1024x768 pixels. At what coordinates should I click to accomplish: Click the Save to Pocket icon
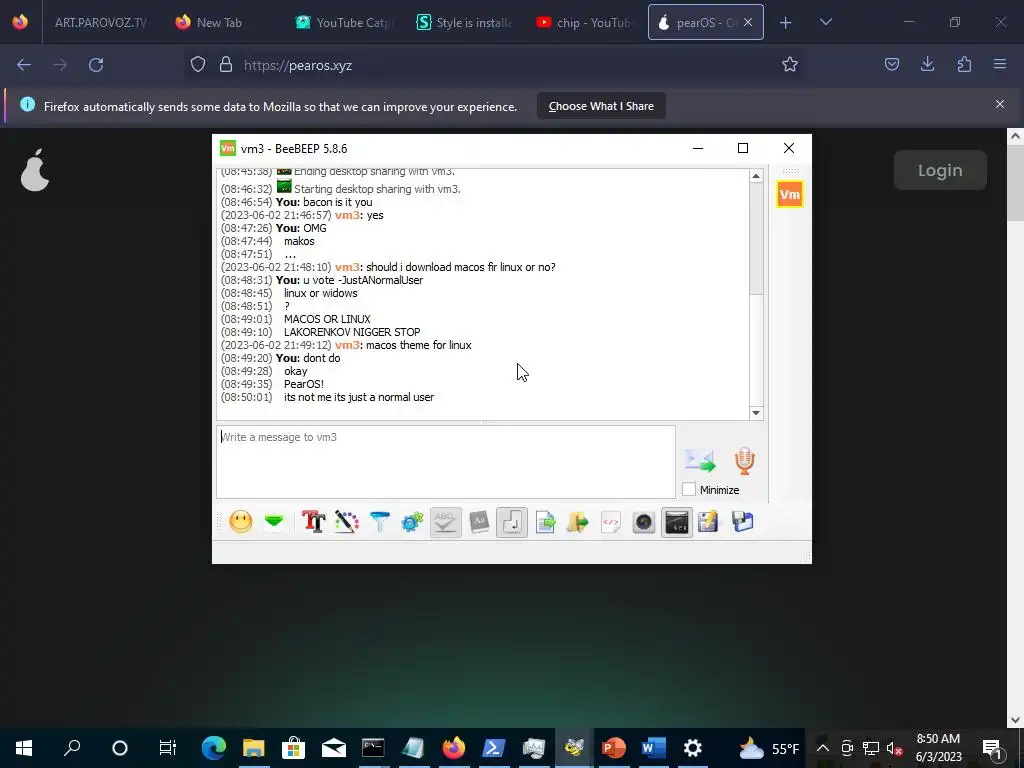[891, 64]
